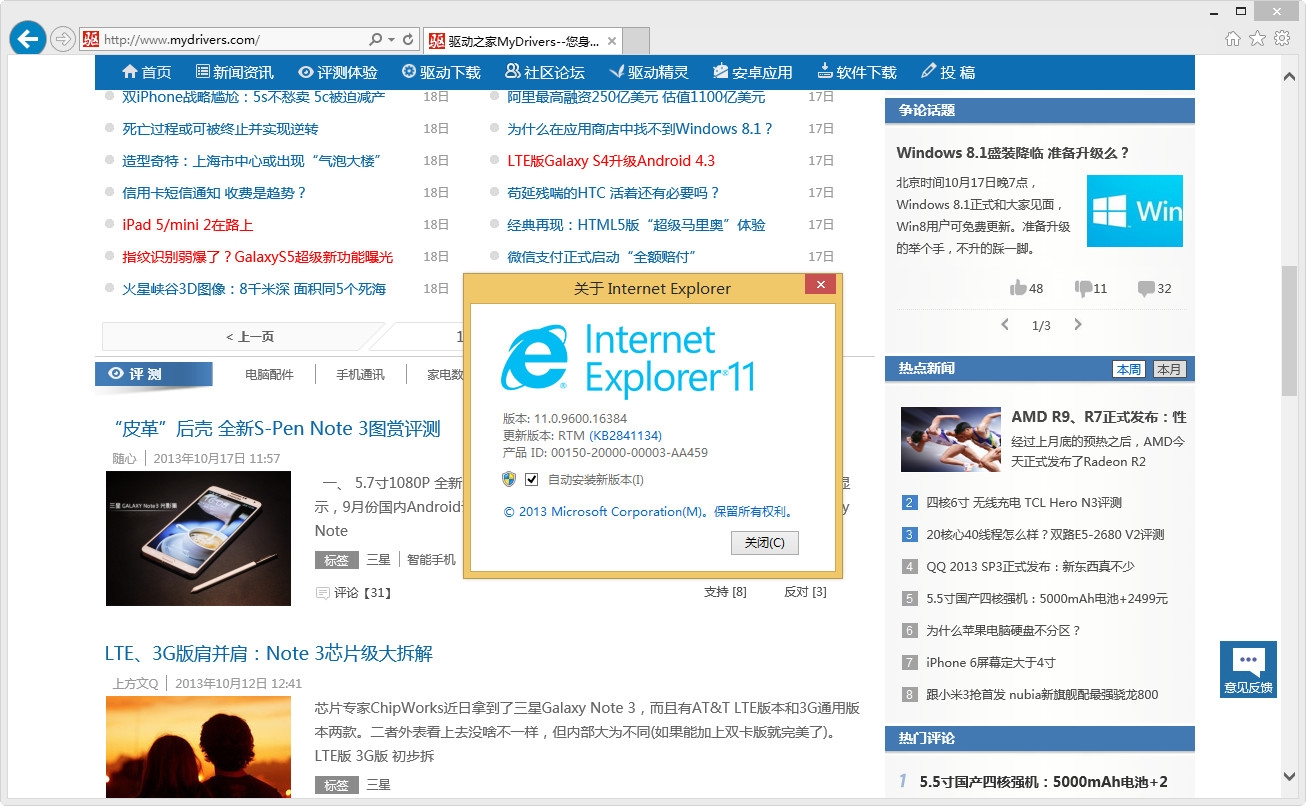The height and width of the screenshot is (806, 1306).
Task: Open Internet Explorer settings gear
Action: [x=1281, y=36]
